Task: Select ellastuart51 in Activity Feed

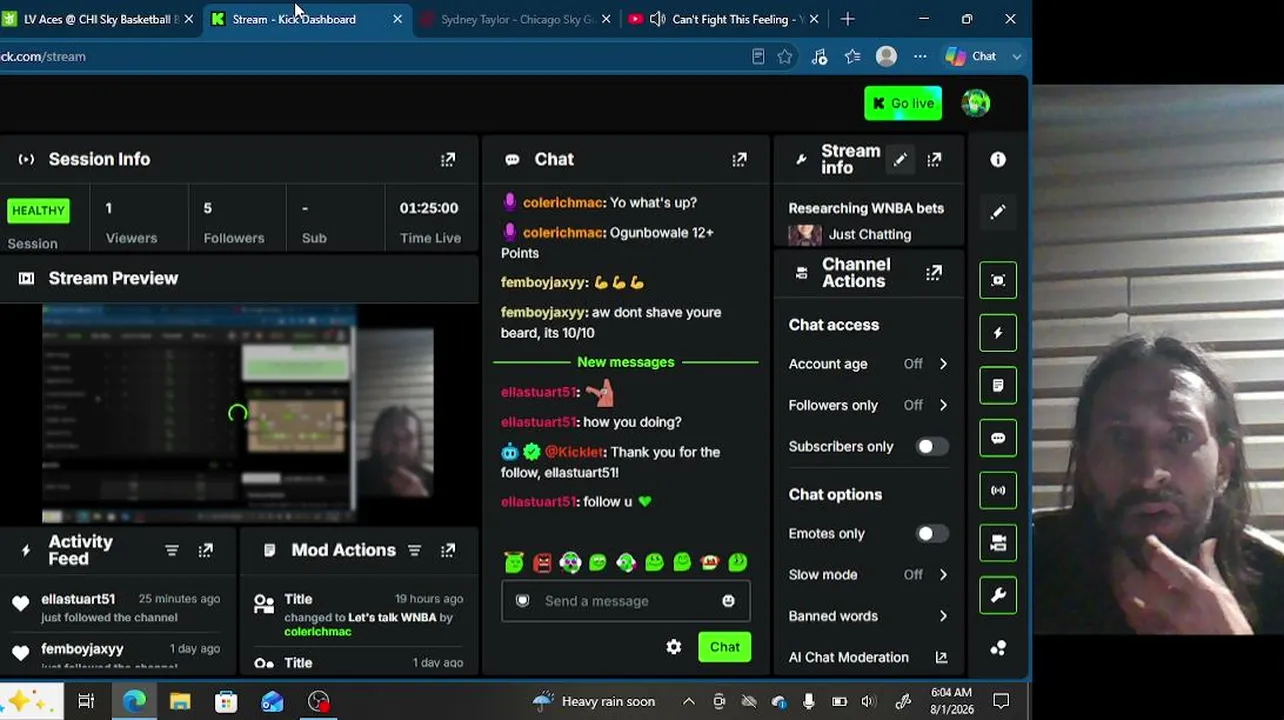Action: click(78, 599)
